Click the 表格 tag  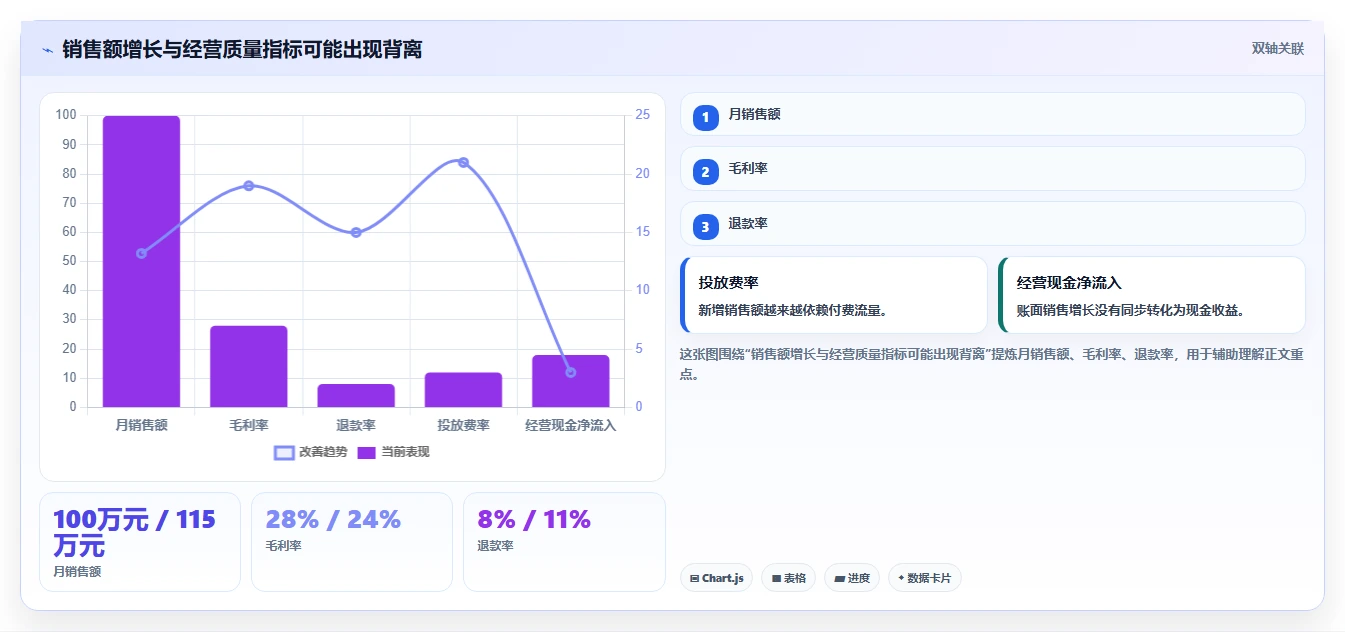click(x=788, y=578)
